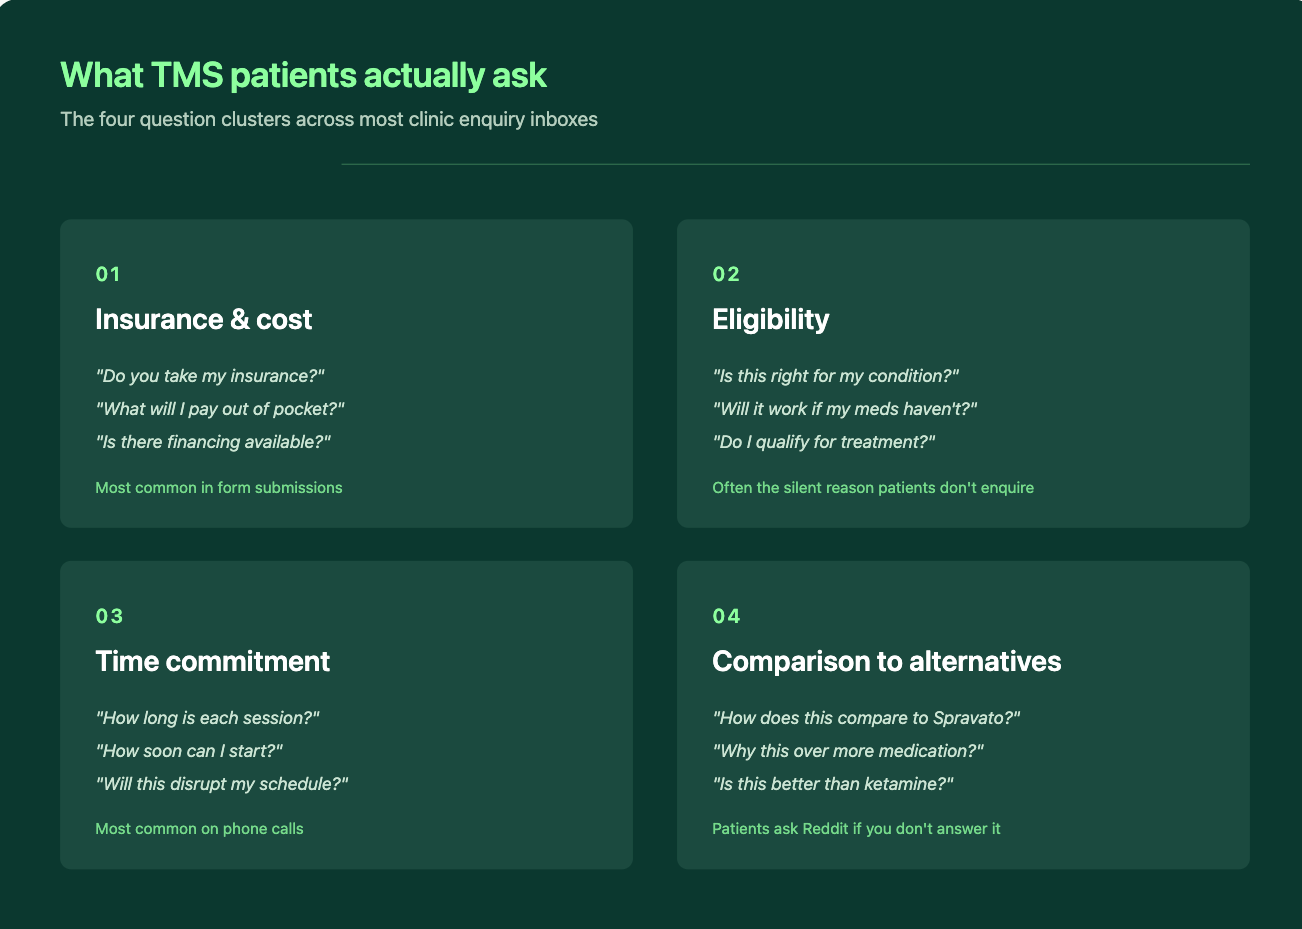This screenshot has height=929, width=1302.
Task: Click the subtitle about four question clusters
Action: point(329,120)
